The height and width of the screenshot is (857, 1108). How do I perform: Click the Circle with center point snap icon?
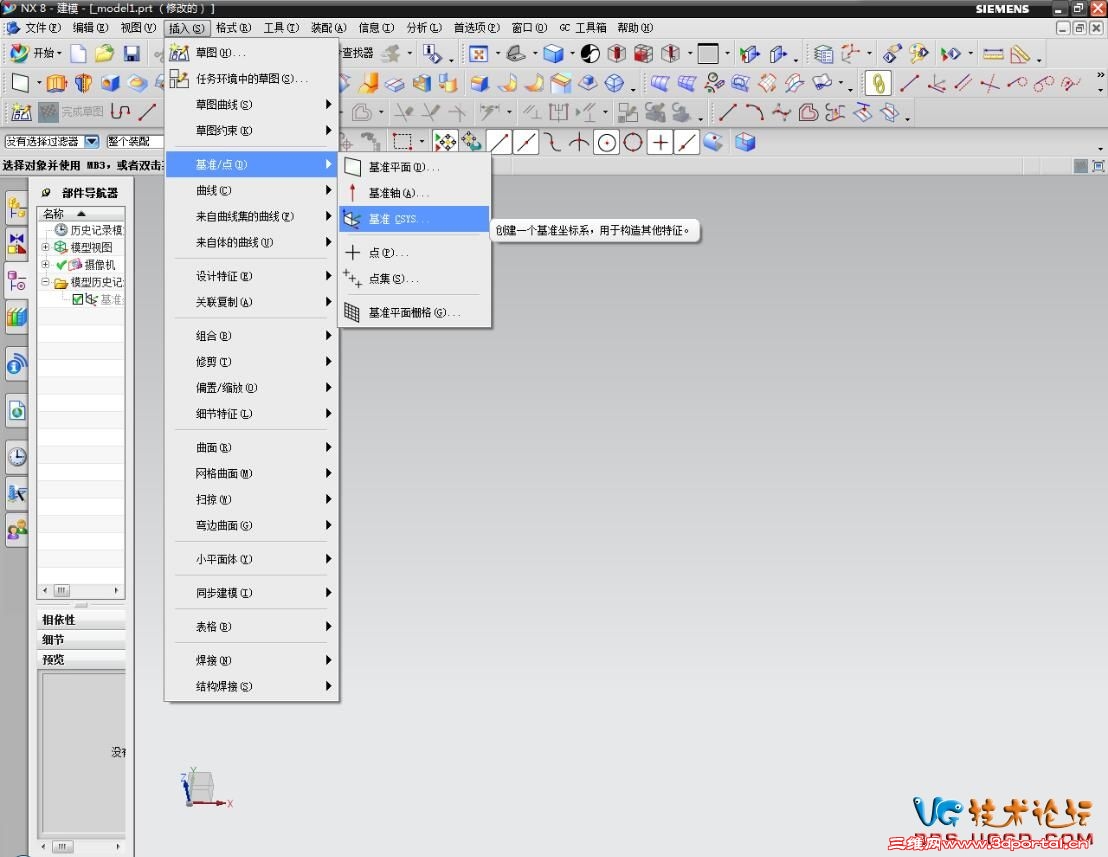click(x=606, y=143)
